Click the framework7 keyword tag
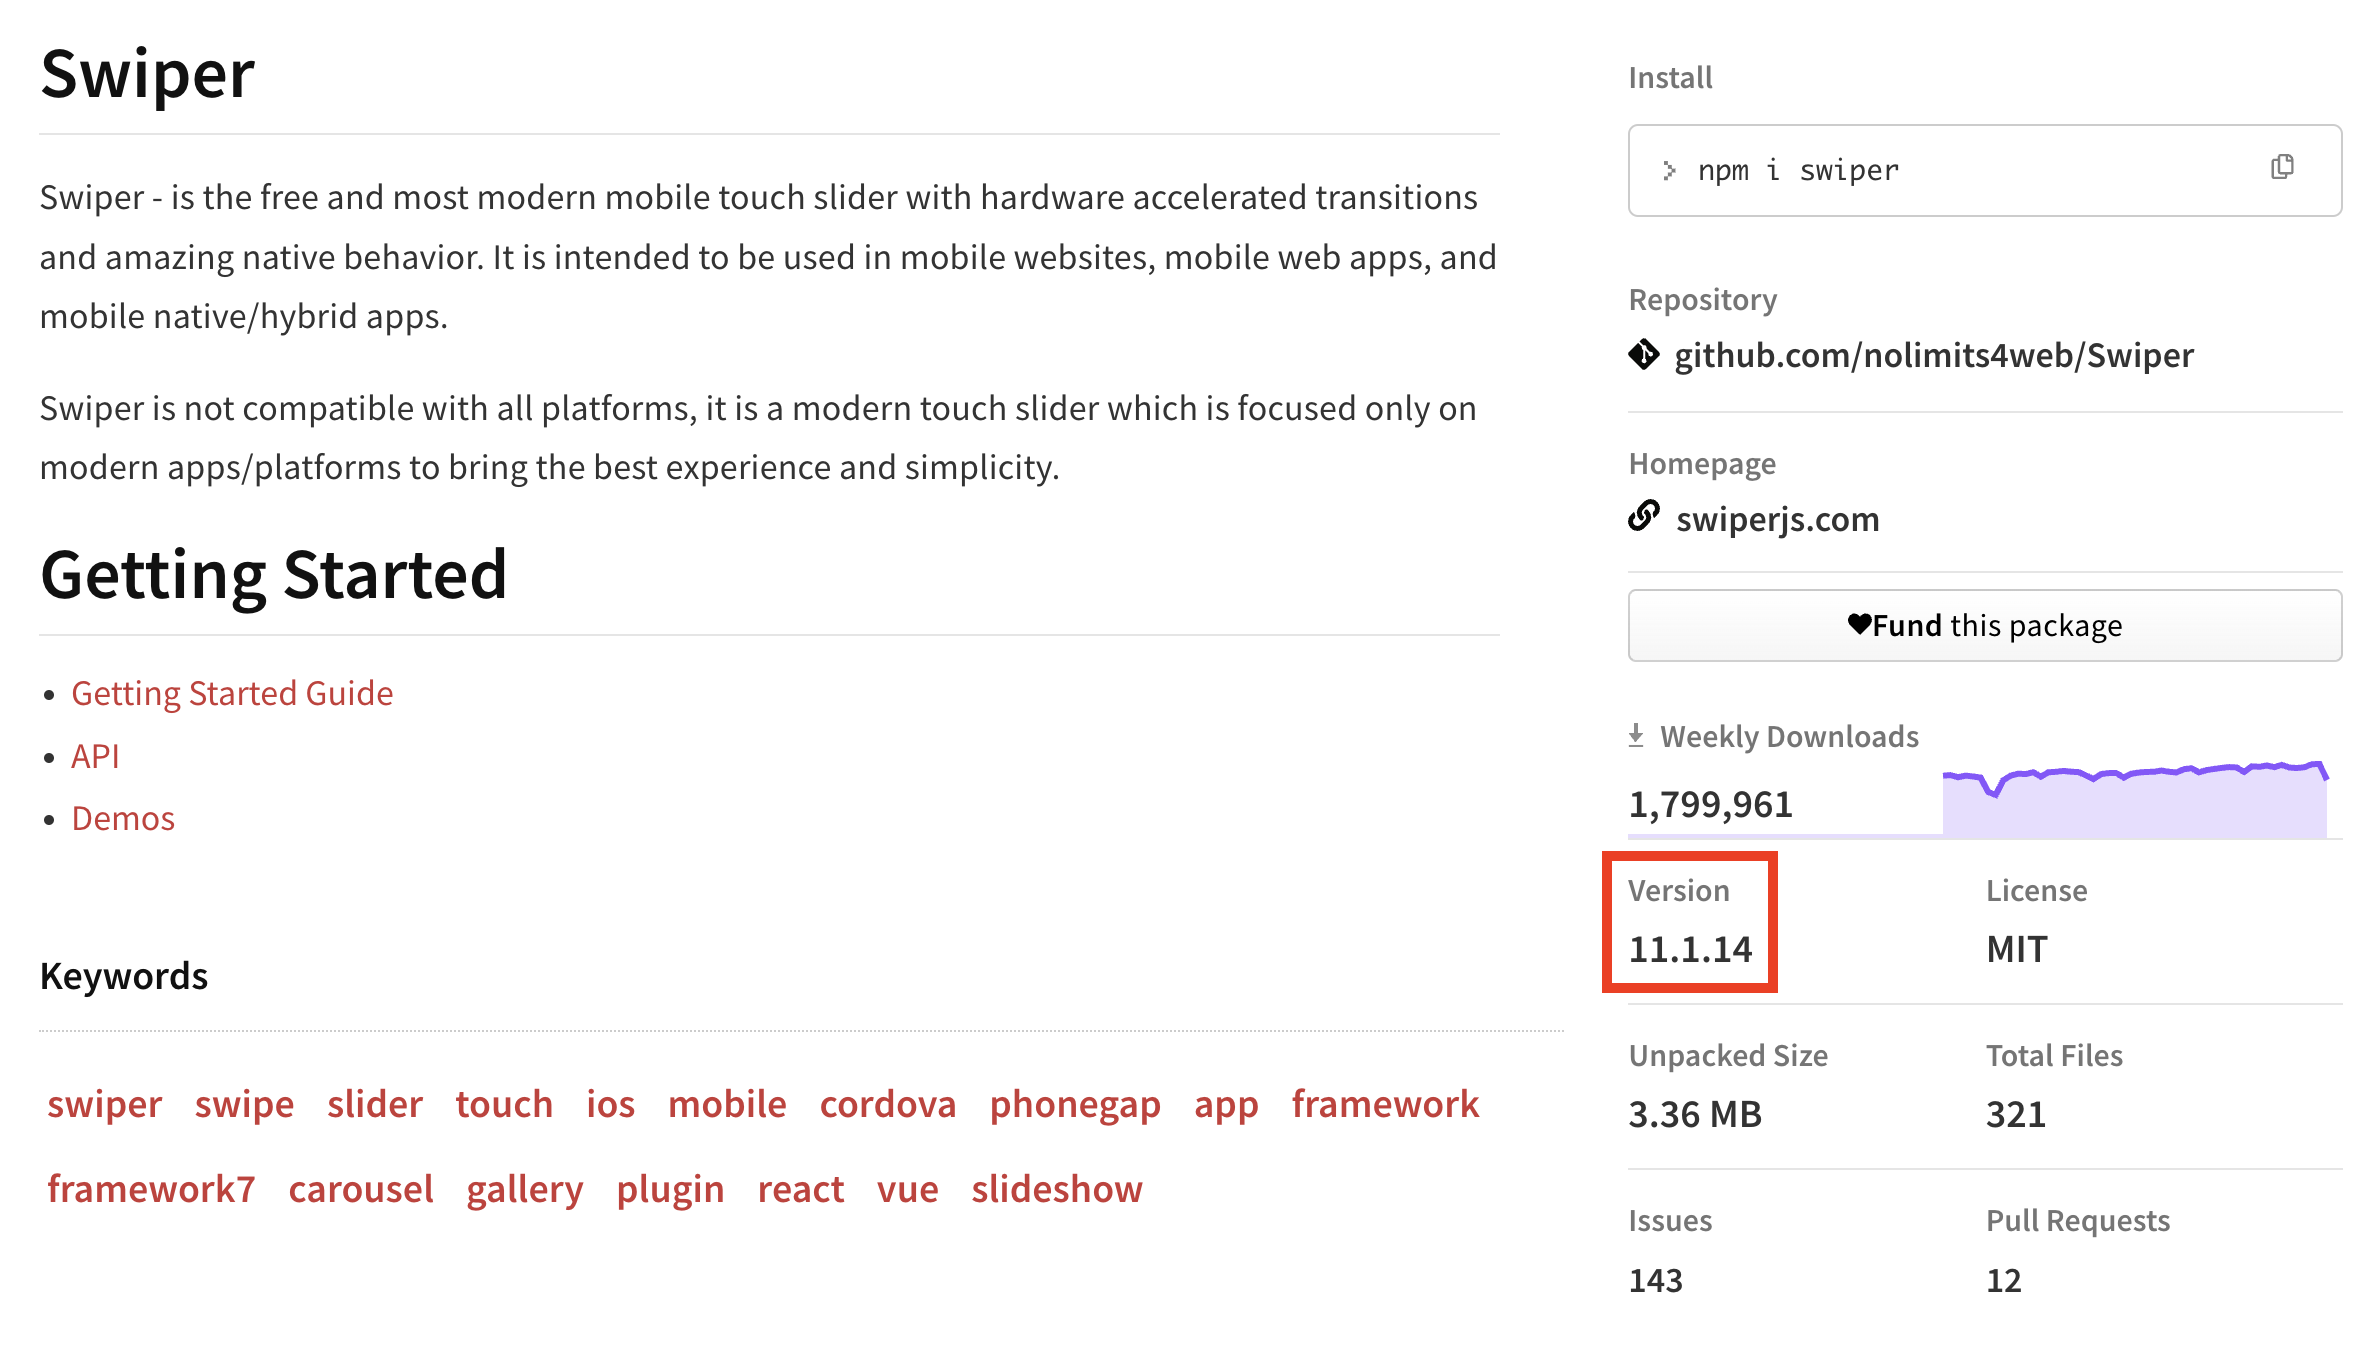 click(x=151, y=1189)
